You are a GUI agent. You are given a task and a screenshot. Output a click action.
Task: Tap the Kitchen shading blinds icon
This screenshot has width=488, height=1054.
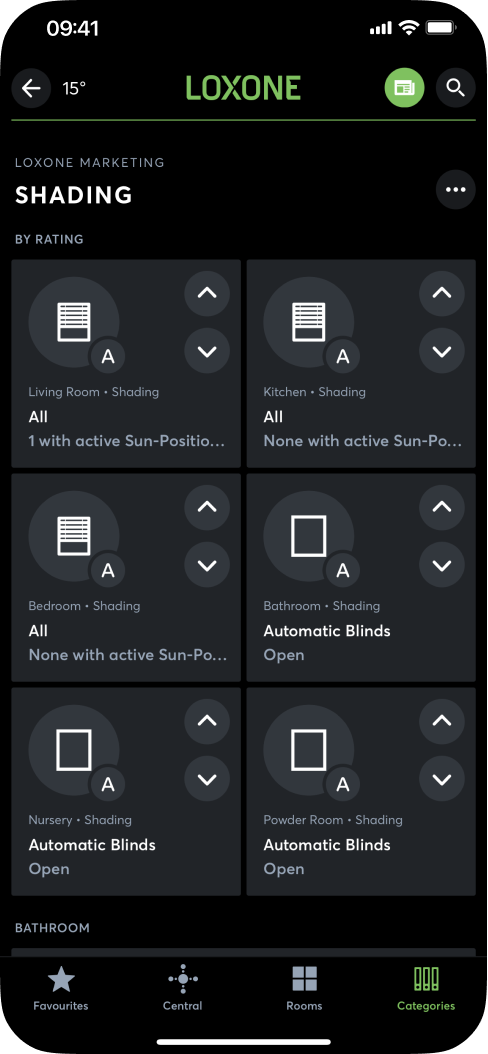pos(309,322)
